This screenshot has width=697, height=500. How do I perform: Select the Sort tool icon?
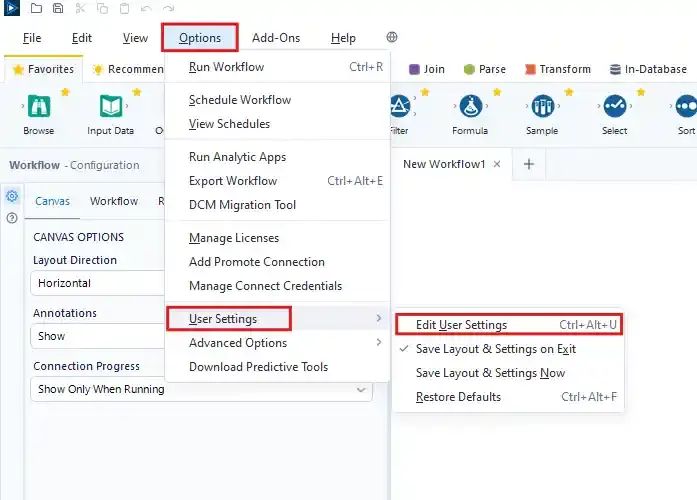pyautogui.click(x=685, y=107)
